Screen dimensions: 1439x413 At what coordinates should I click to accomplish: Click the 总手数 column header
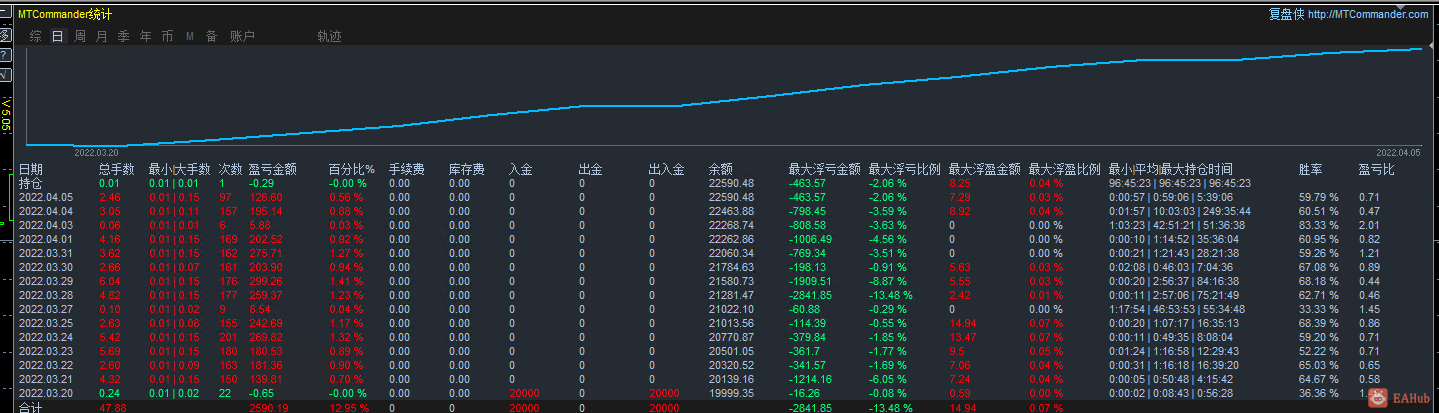click(117, 170)
